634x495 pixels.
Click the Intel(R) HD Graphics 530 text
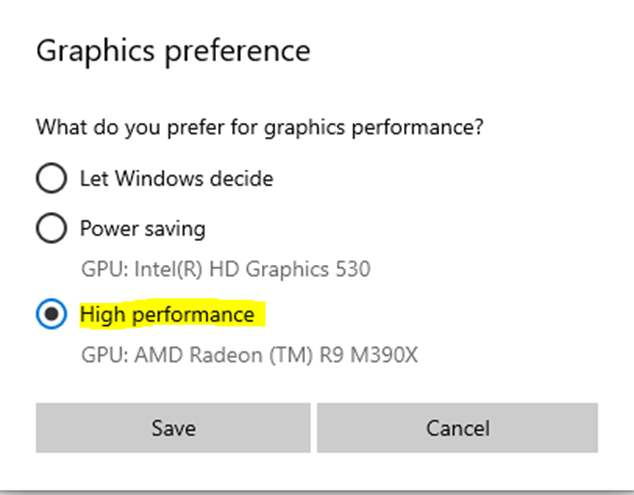pyautogui.click(x=248, y=269)
